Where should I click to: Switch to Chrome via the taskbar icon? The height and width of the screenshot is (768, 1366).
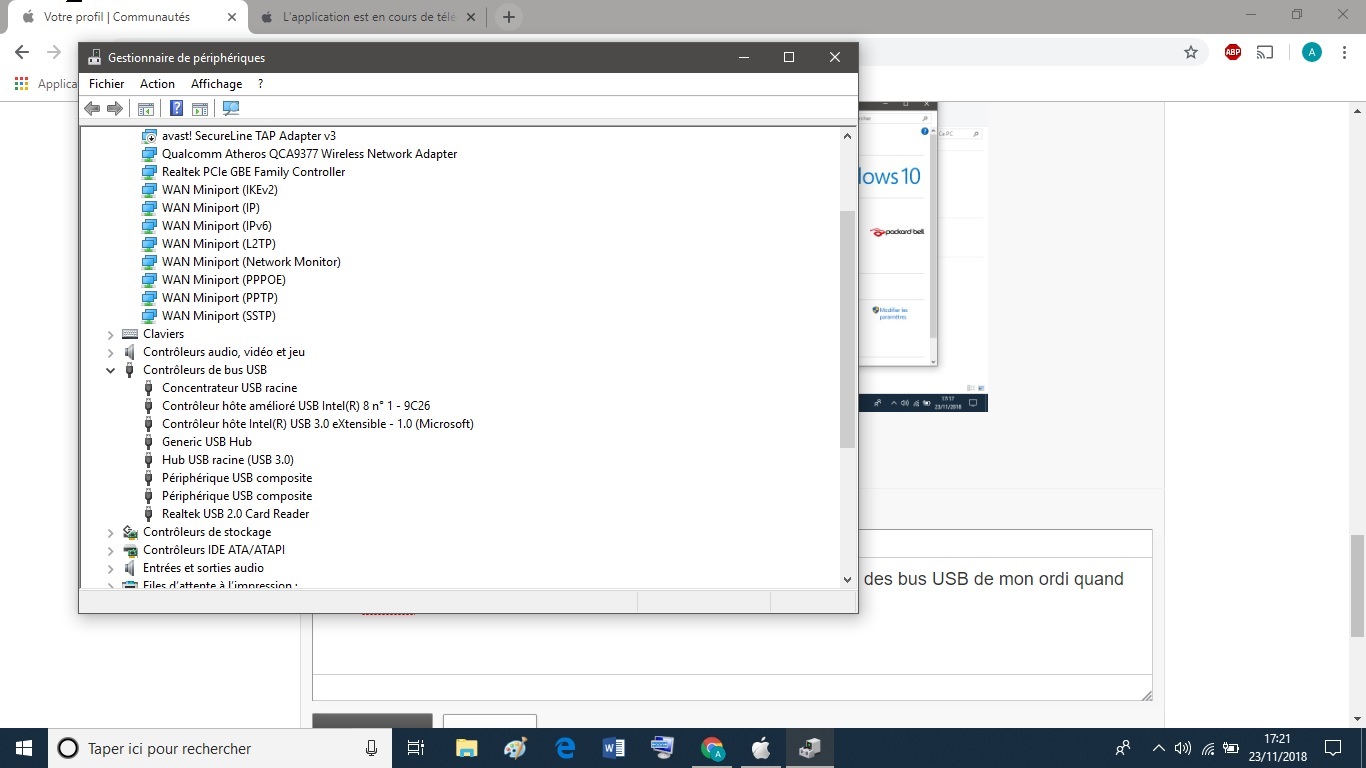coord(713,748)
